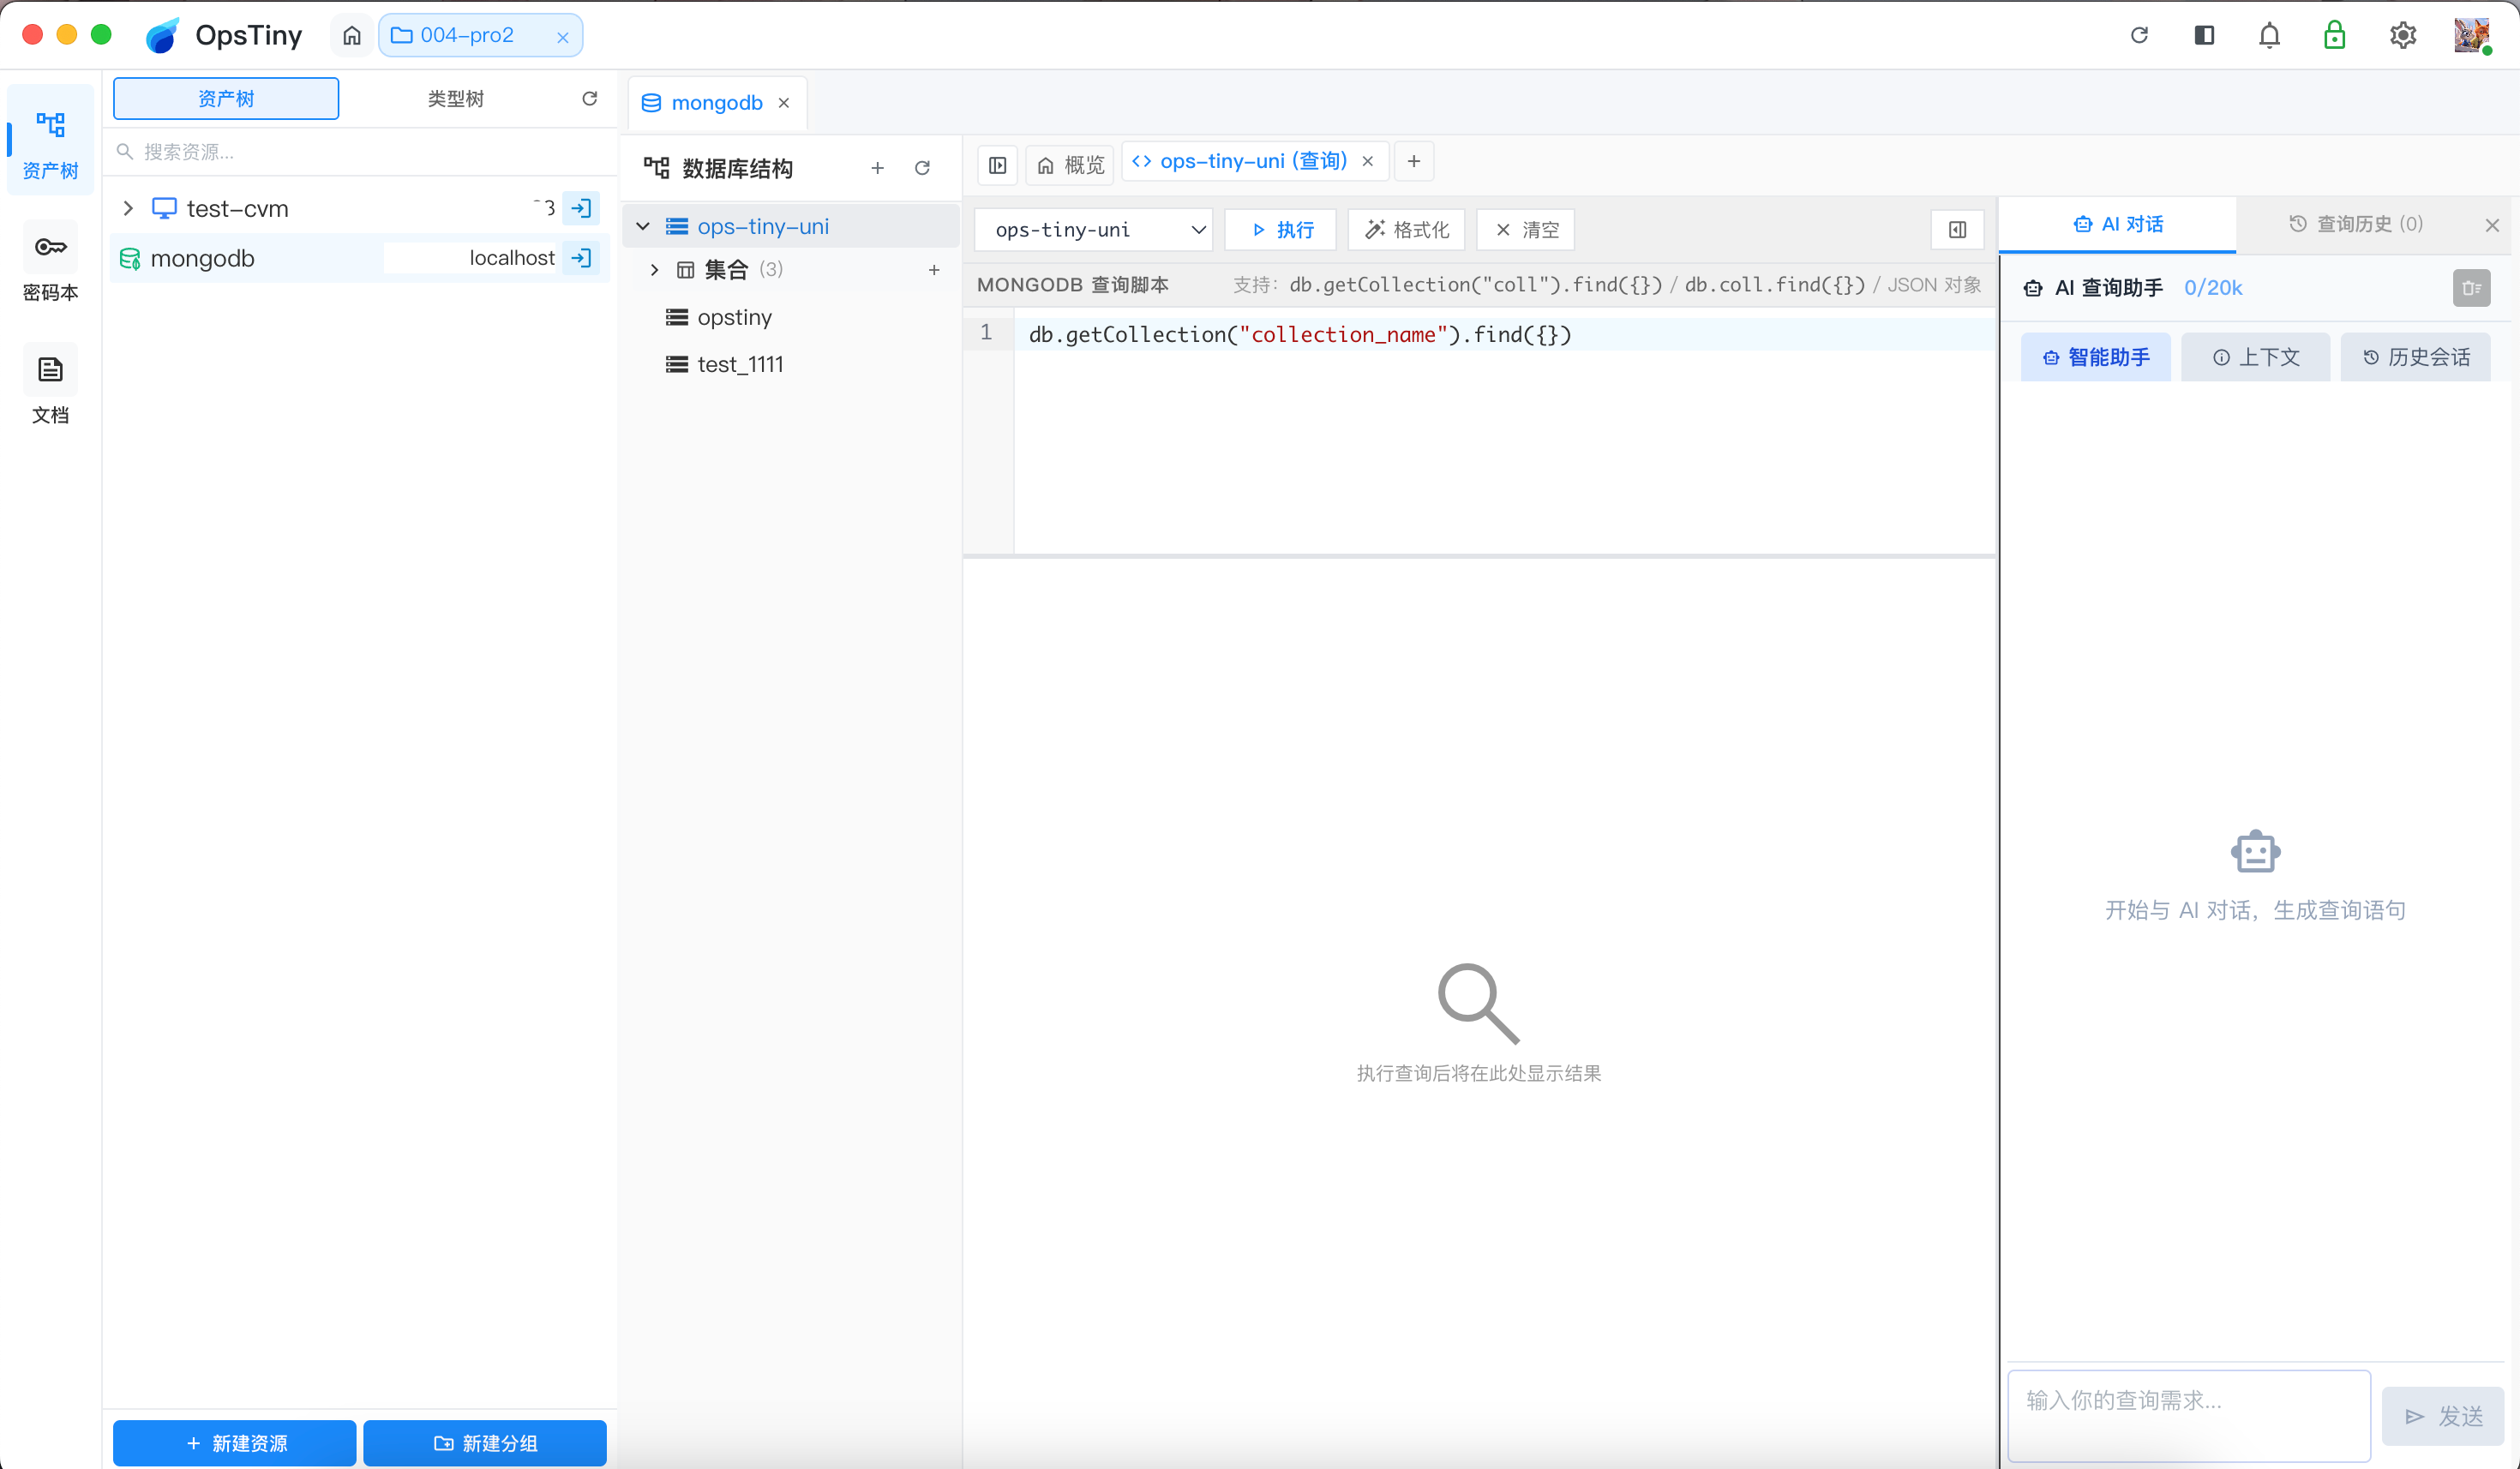Open 密码本 in the left sidebar
The height and width of the screenshot is (1469, 2520).
(50, 264)
